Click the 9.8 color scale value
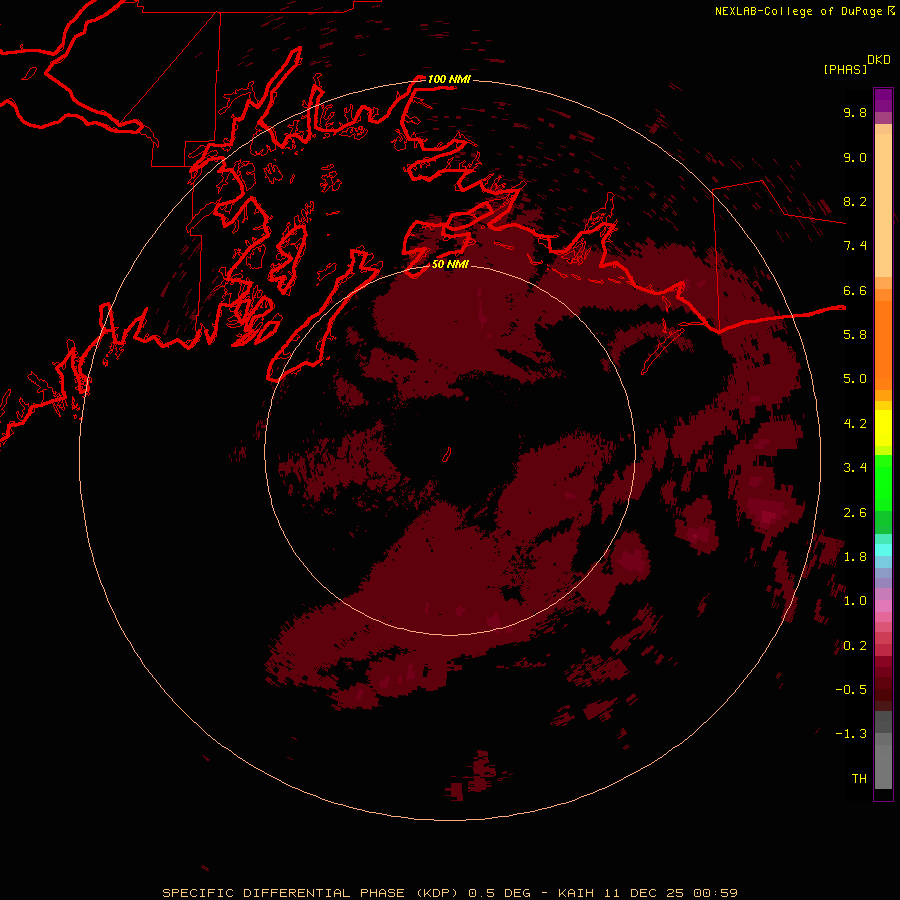900x900 pixels. [855, 112]
